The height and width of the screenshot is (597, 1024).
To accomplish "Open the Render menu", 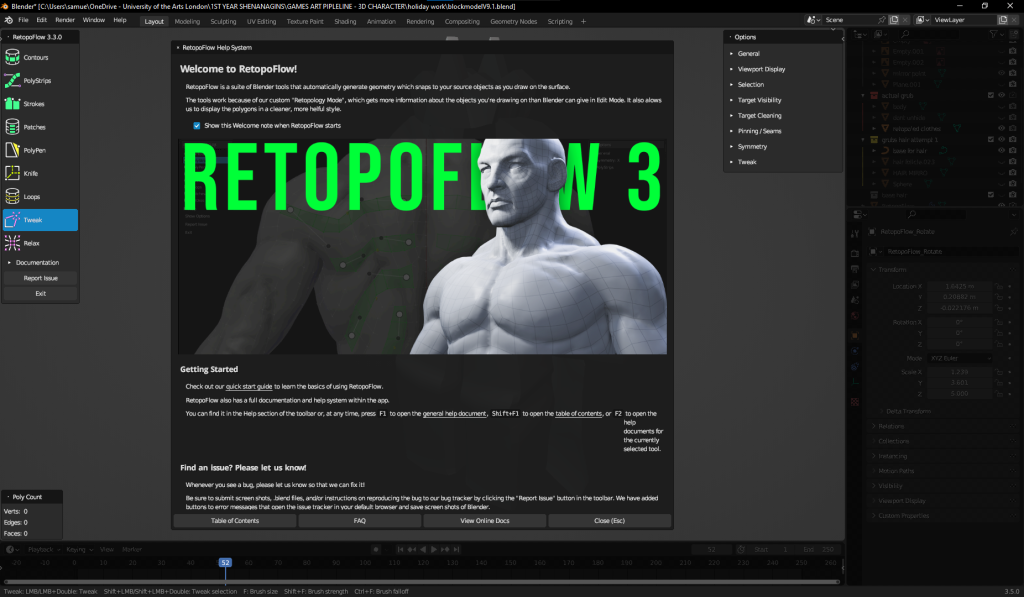I will (x=65, y=20).
